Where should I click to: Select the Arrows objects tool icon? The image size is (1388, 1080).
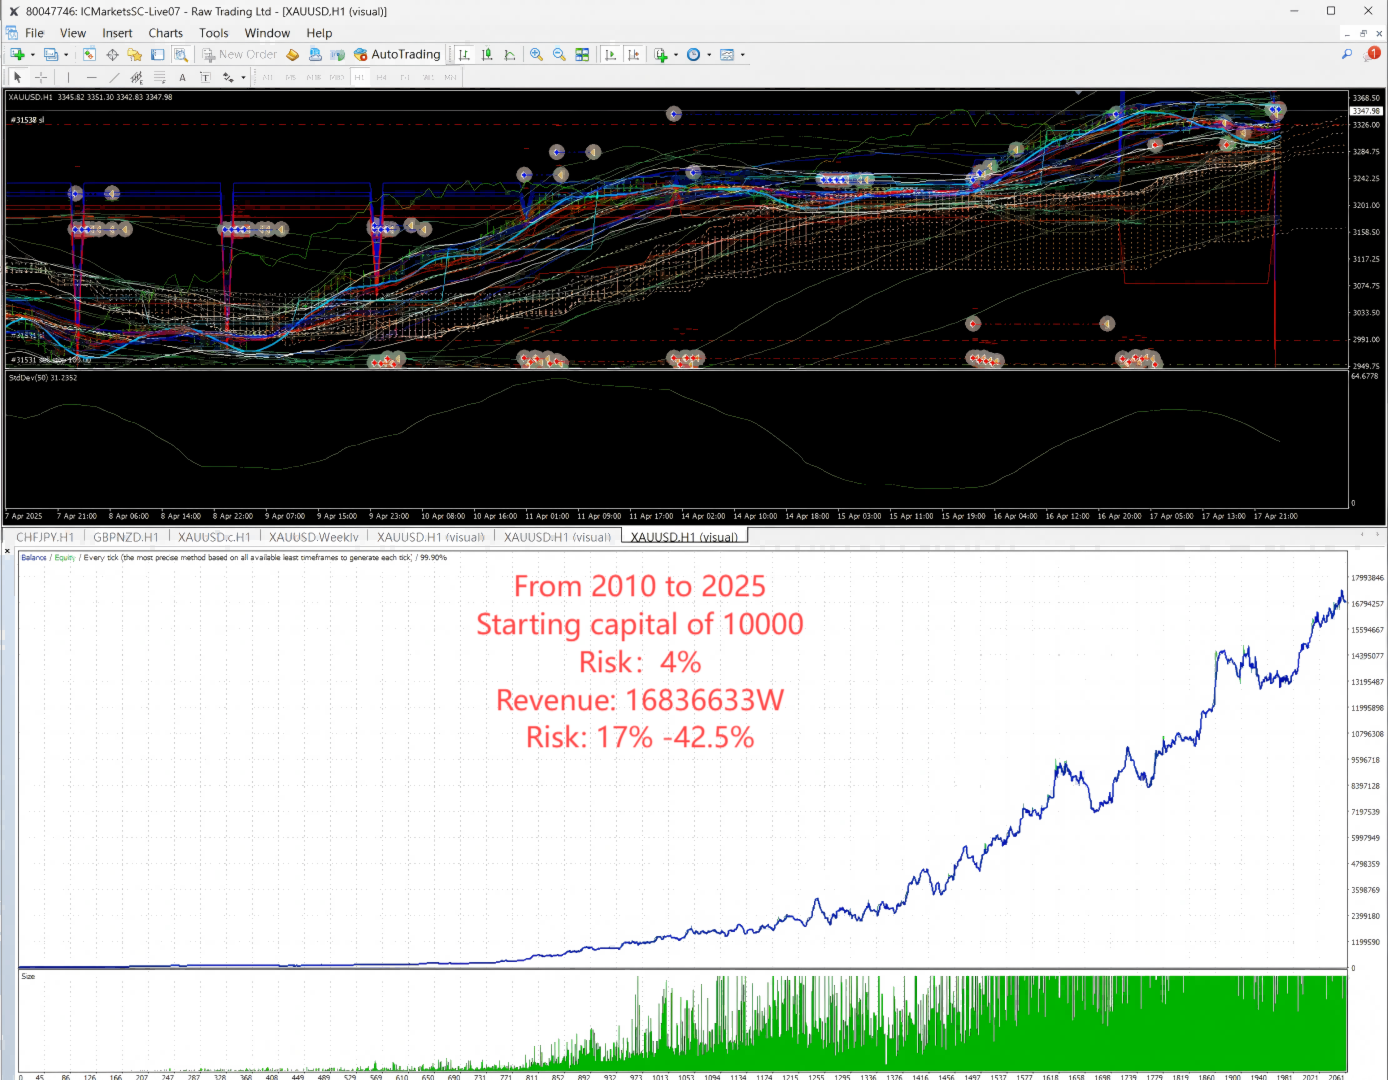tap(228, 77)
